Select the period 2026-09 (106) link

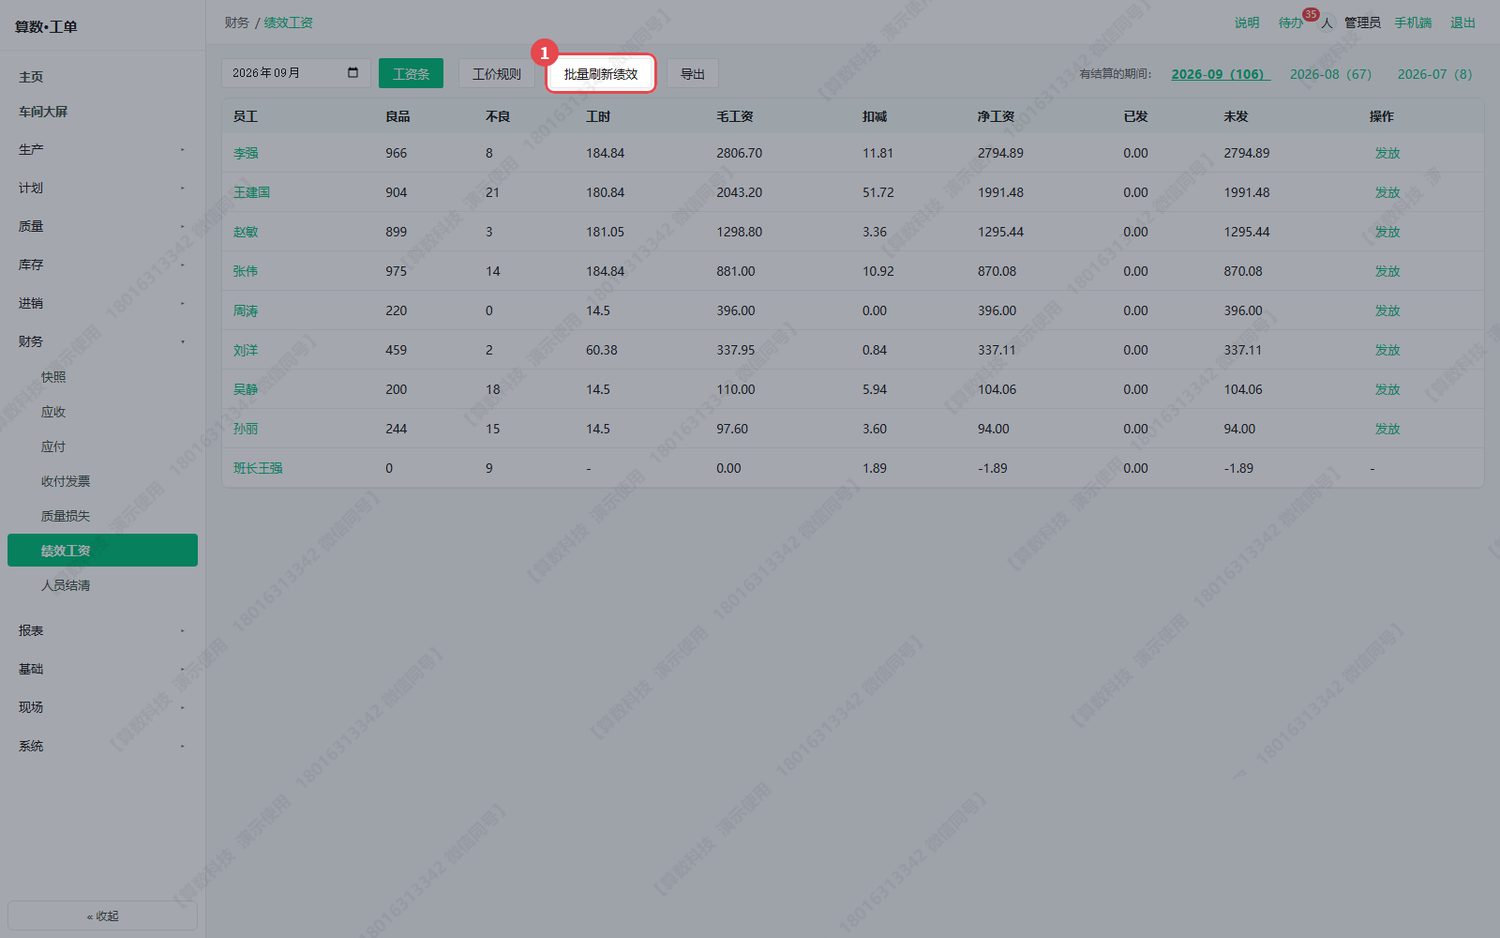point(1220,74)
